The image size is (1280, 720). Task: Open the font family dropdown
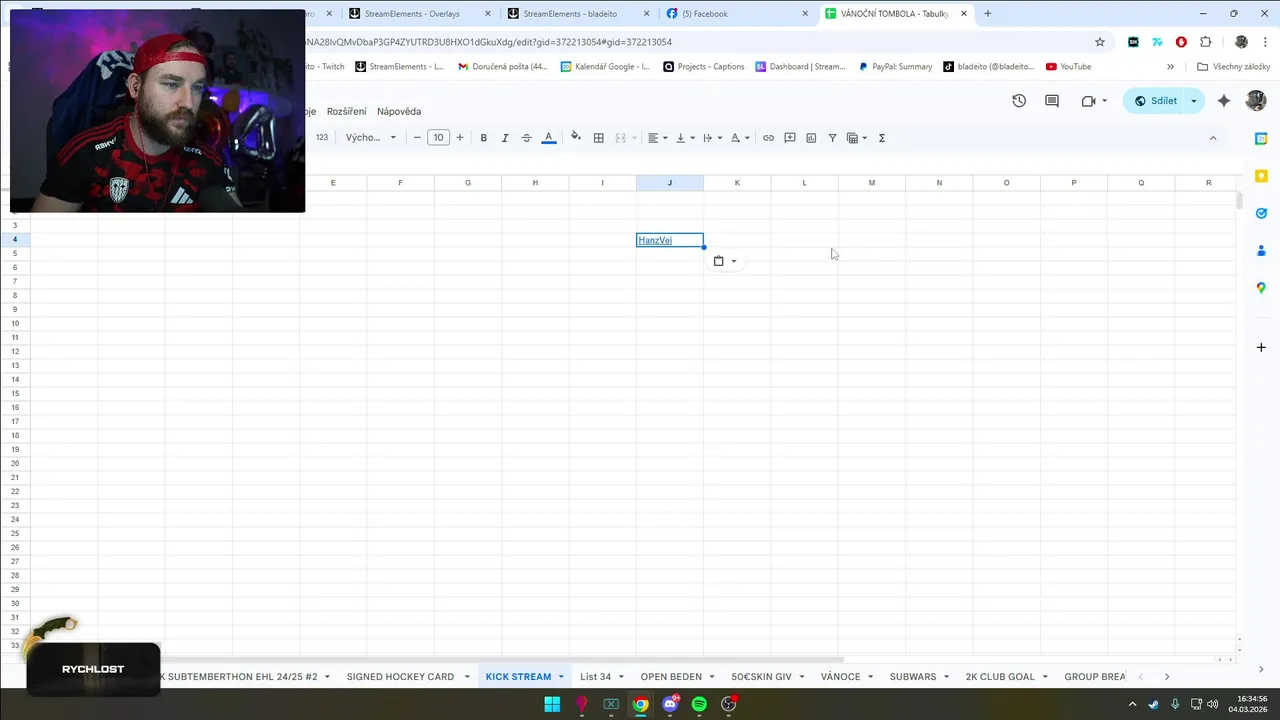point(371,138)
